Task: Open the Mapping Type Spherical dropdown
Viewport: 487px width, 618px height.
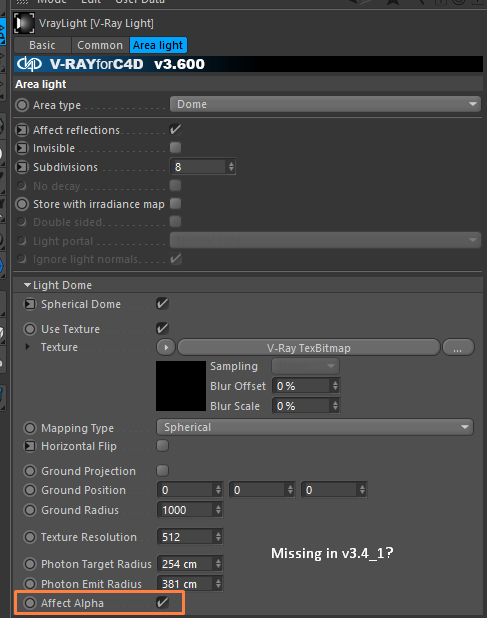Action: (x=315, y=427)
